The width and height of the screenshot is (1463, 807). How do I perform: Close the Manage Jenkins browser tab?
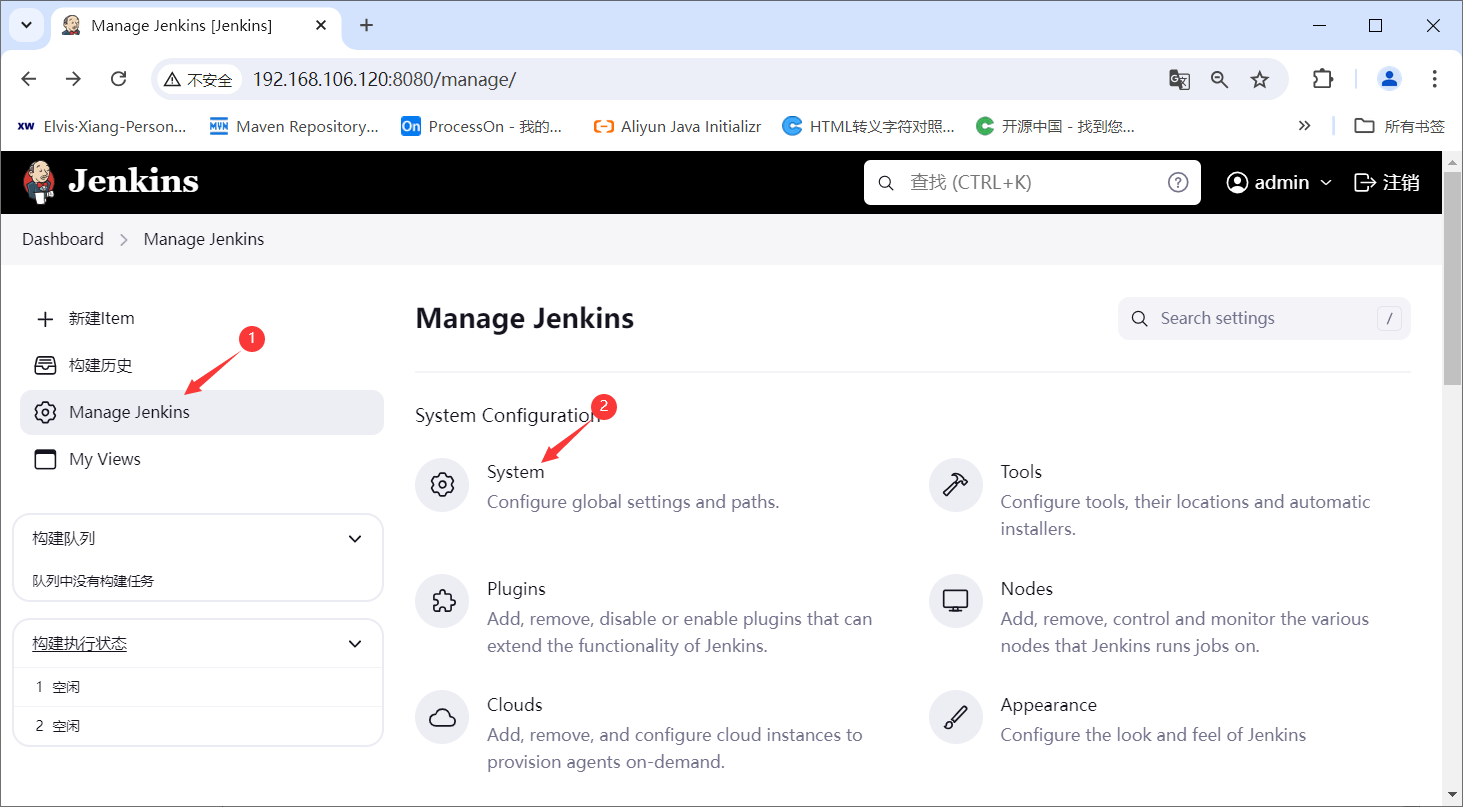tap(322, 25)
